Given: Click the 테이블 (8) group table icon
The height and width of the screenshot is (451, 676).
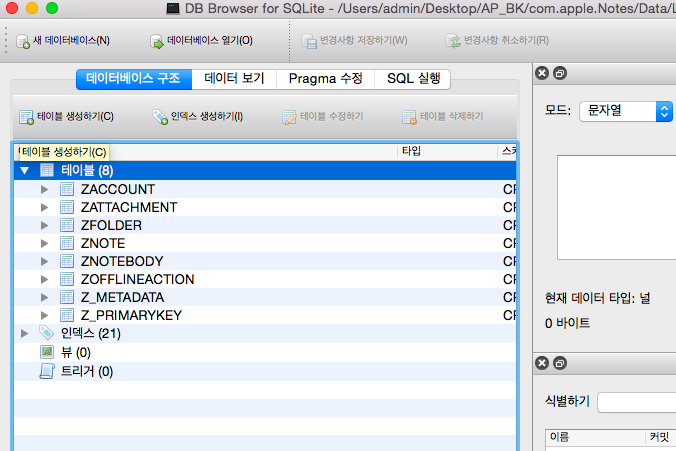Looking at the screenshot, I should pos(47,171).
